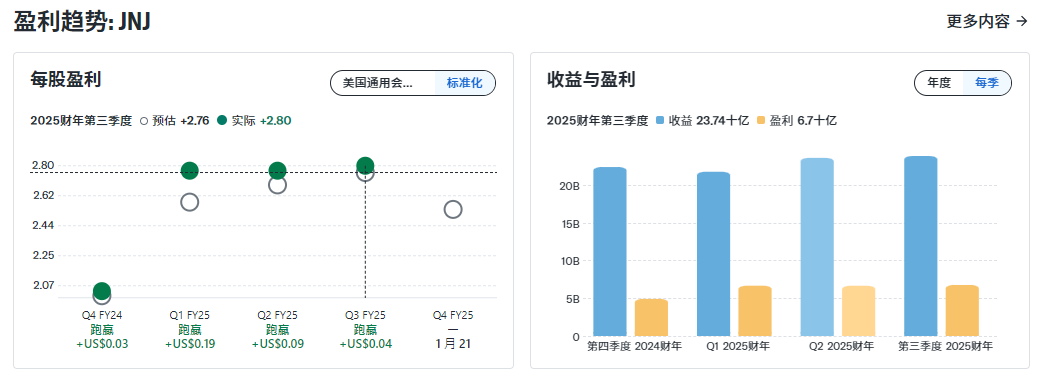Click the Q1 FY25 estimate hollow circle
This screenshot has height=376, width=1045.
[x=189, y=202]
